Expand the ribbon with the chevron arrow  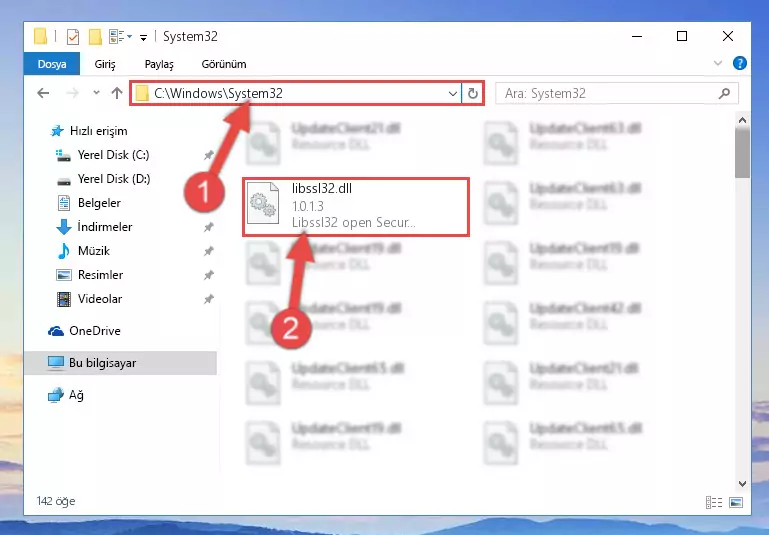tap(718, 63)
